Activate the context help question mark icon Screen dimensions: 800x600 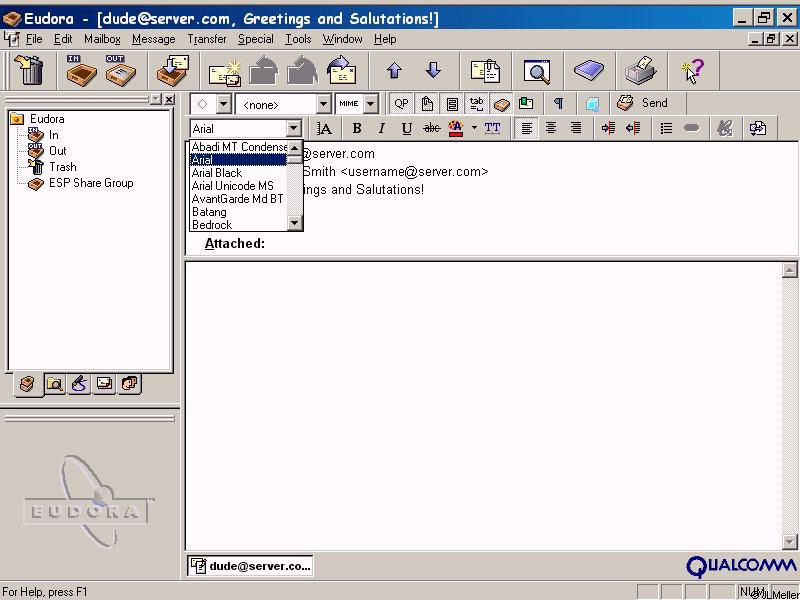tap(692, 70)
